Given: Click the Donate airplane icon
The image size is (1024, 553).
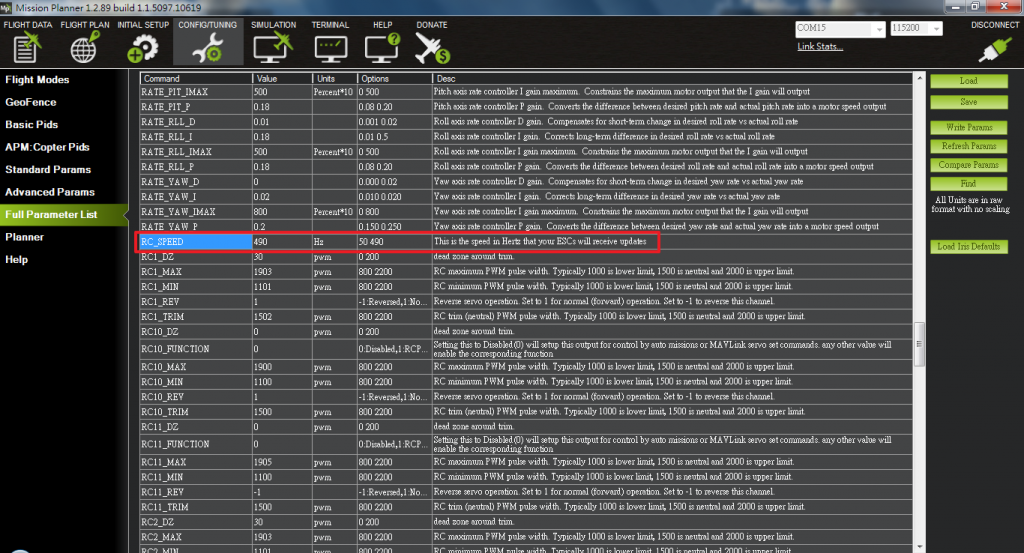Looking at the screenshot, I should tap(432, 48).
